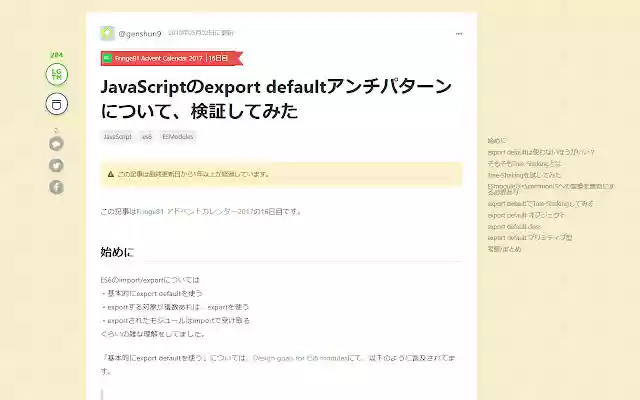The image size is (640, 400).
Task: Open the Fringe81 Advent Calendar 2017 banner
Action: [x=172, y=58]
